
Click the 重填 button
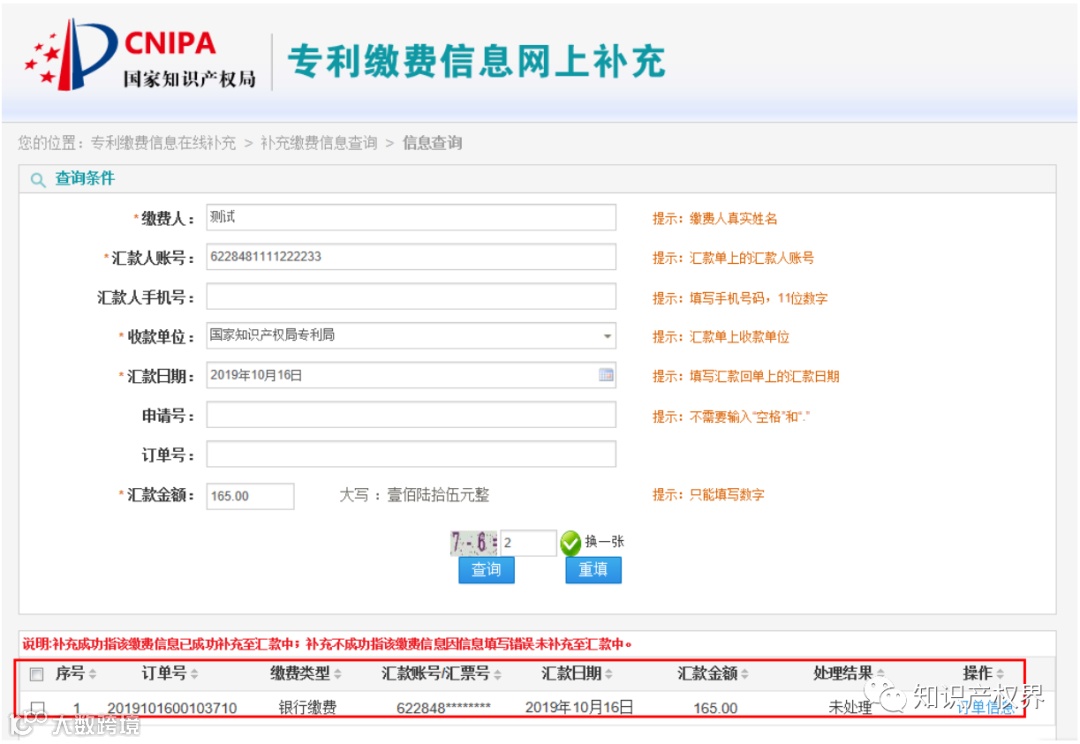tap(593, 570)
